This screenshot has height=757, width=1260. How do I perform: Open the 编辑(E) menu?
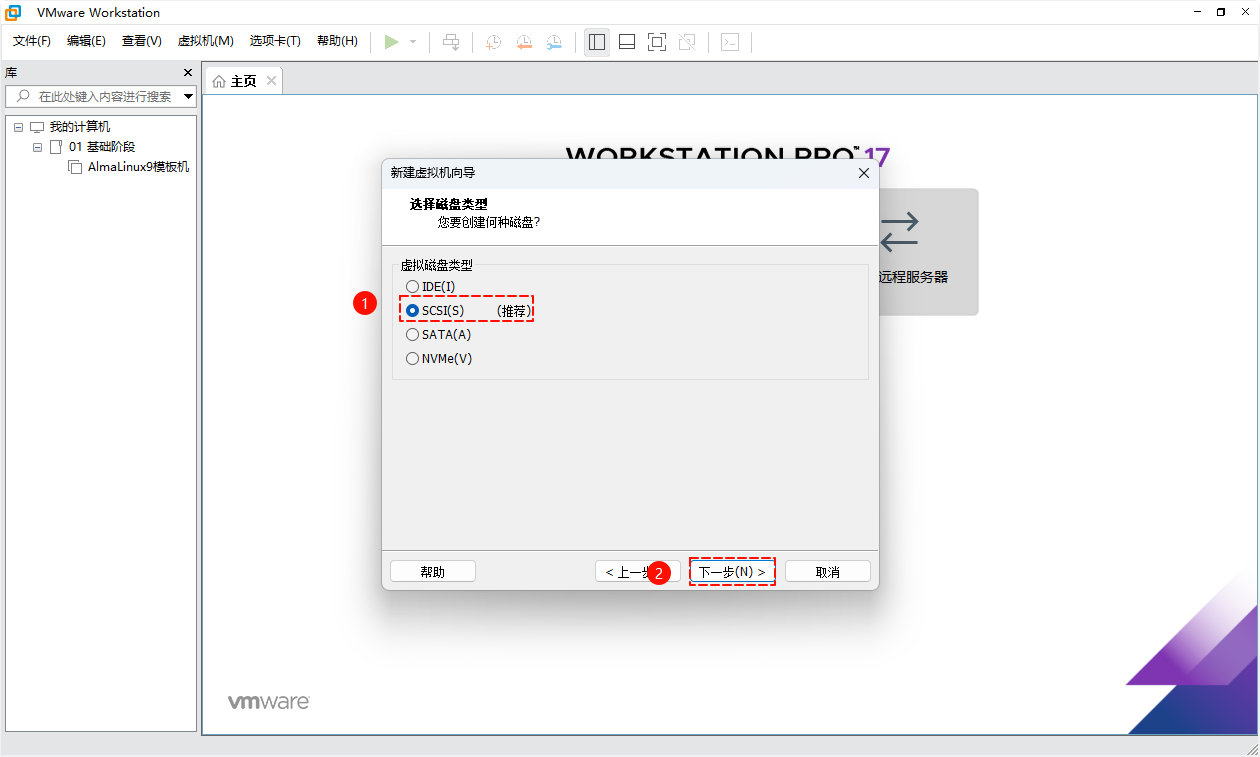pyautogui.click(x=86, y=41)
